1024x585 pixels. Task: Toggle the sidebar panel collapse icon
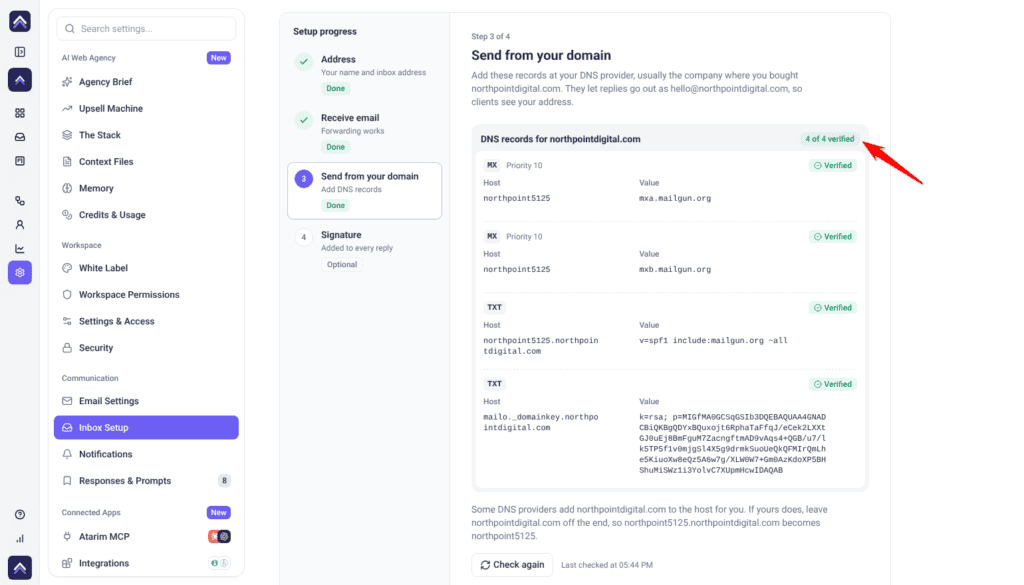pyautogui.click(x=20, y=52)
